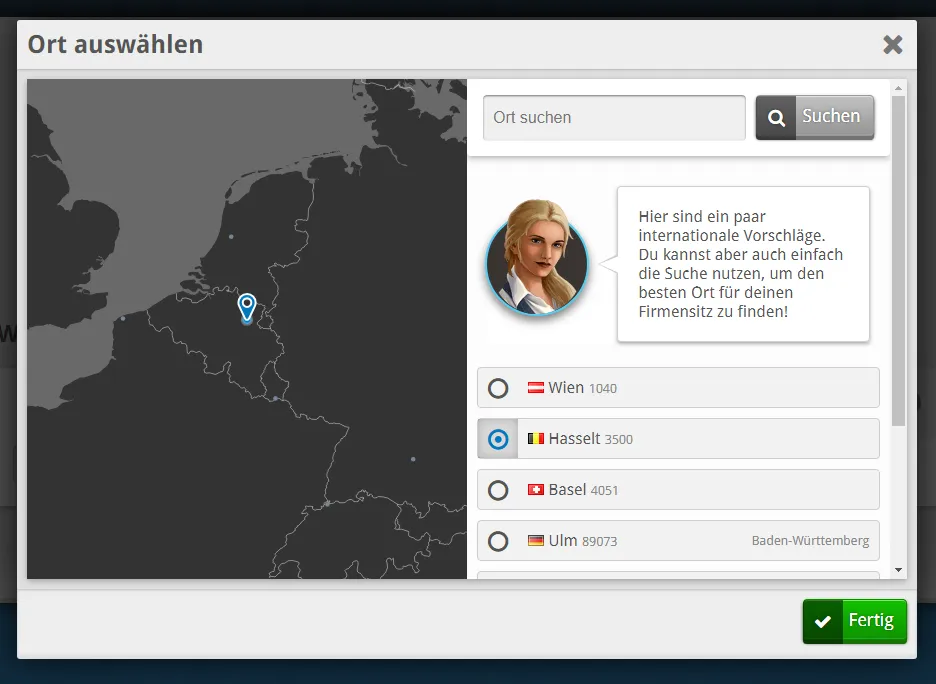Click the Swiss flag icon next to Basel
This screenshot has width=936, height=684.
tap(536, 490)
